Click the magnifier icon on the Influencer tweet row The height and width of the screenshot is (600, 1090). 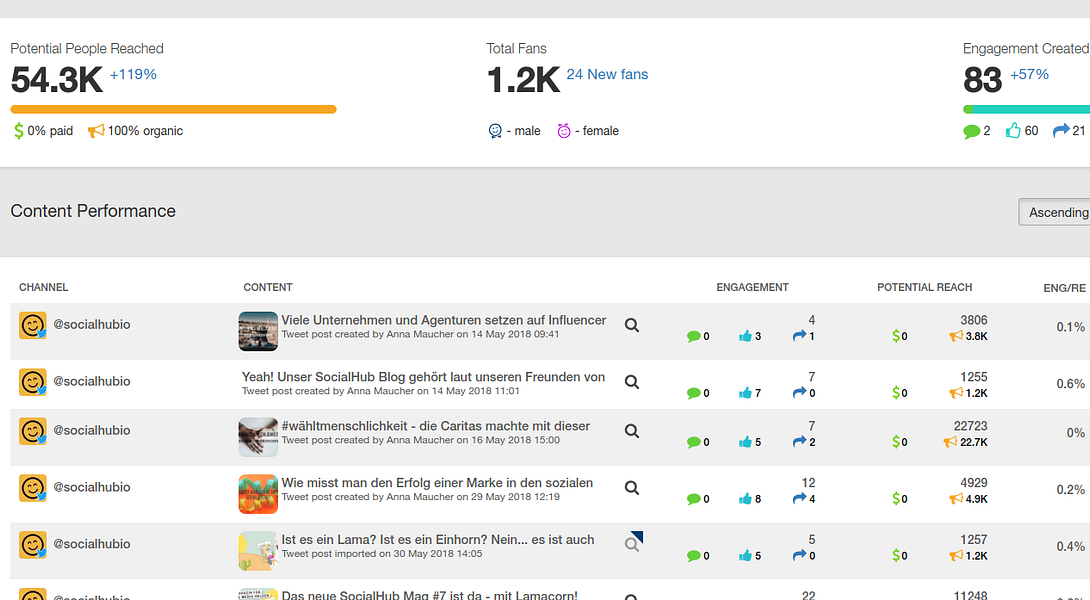coord(631,325)
